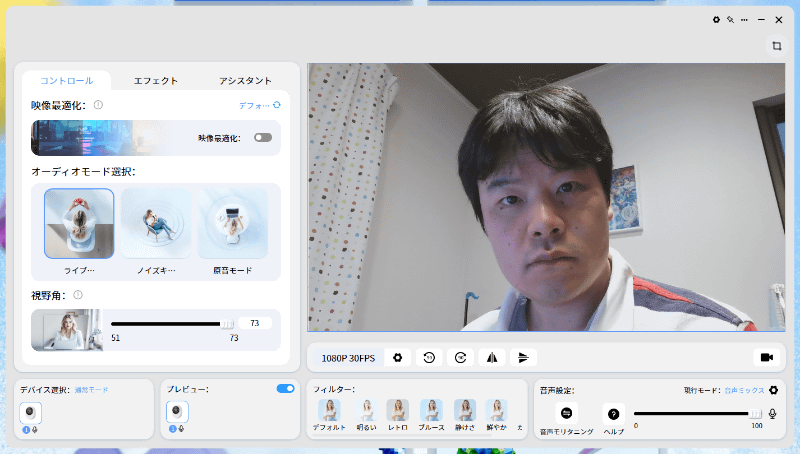The image size is (800, 454).
Task: Click the filter list horizontal scrollbar
Action: 402,435
